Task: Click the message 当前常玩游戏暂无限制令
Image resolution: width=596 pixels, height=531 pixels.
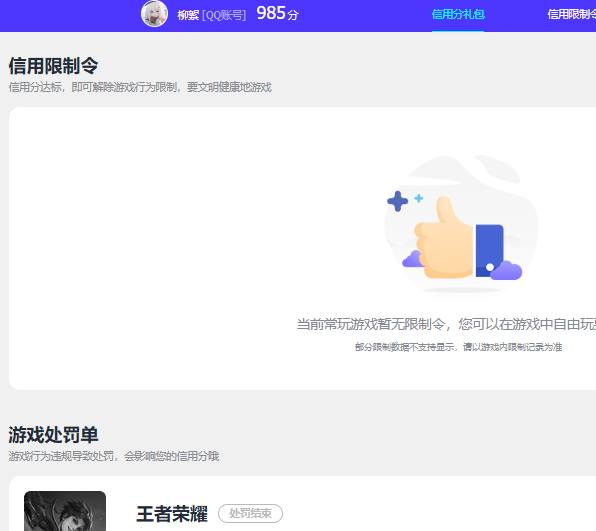Action: 446,324
